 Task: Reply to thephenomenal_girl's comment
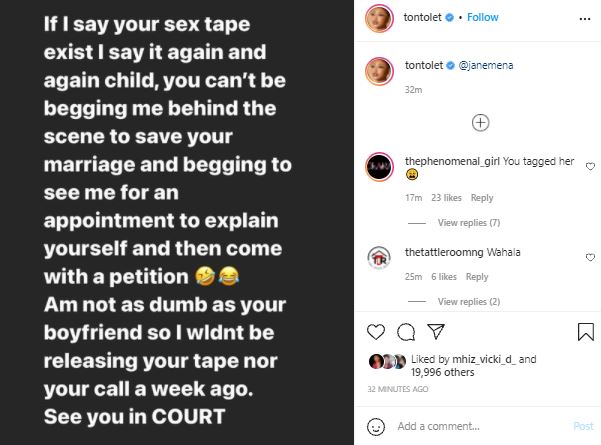(482, 198)
